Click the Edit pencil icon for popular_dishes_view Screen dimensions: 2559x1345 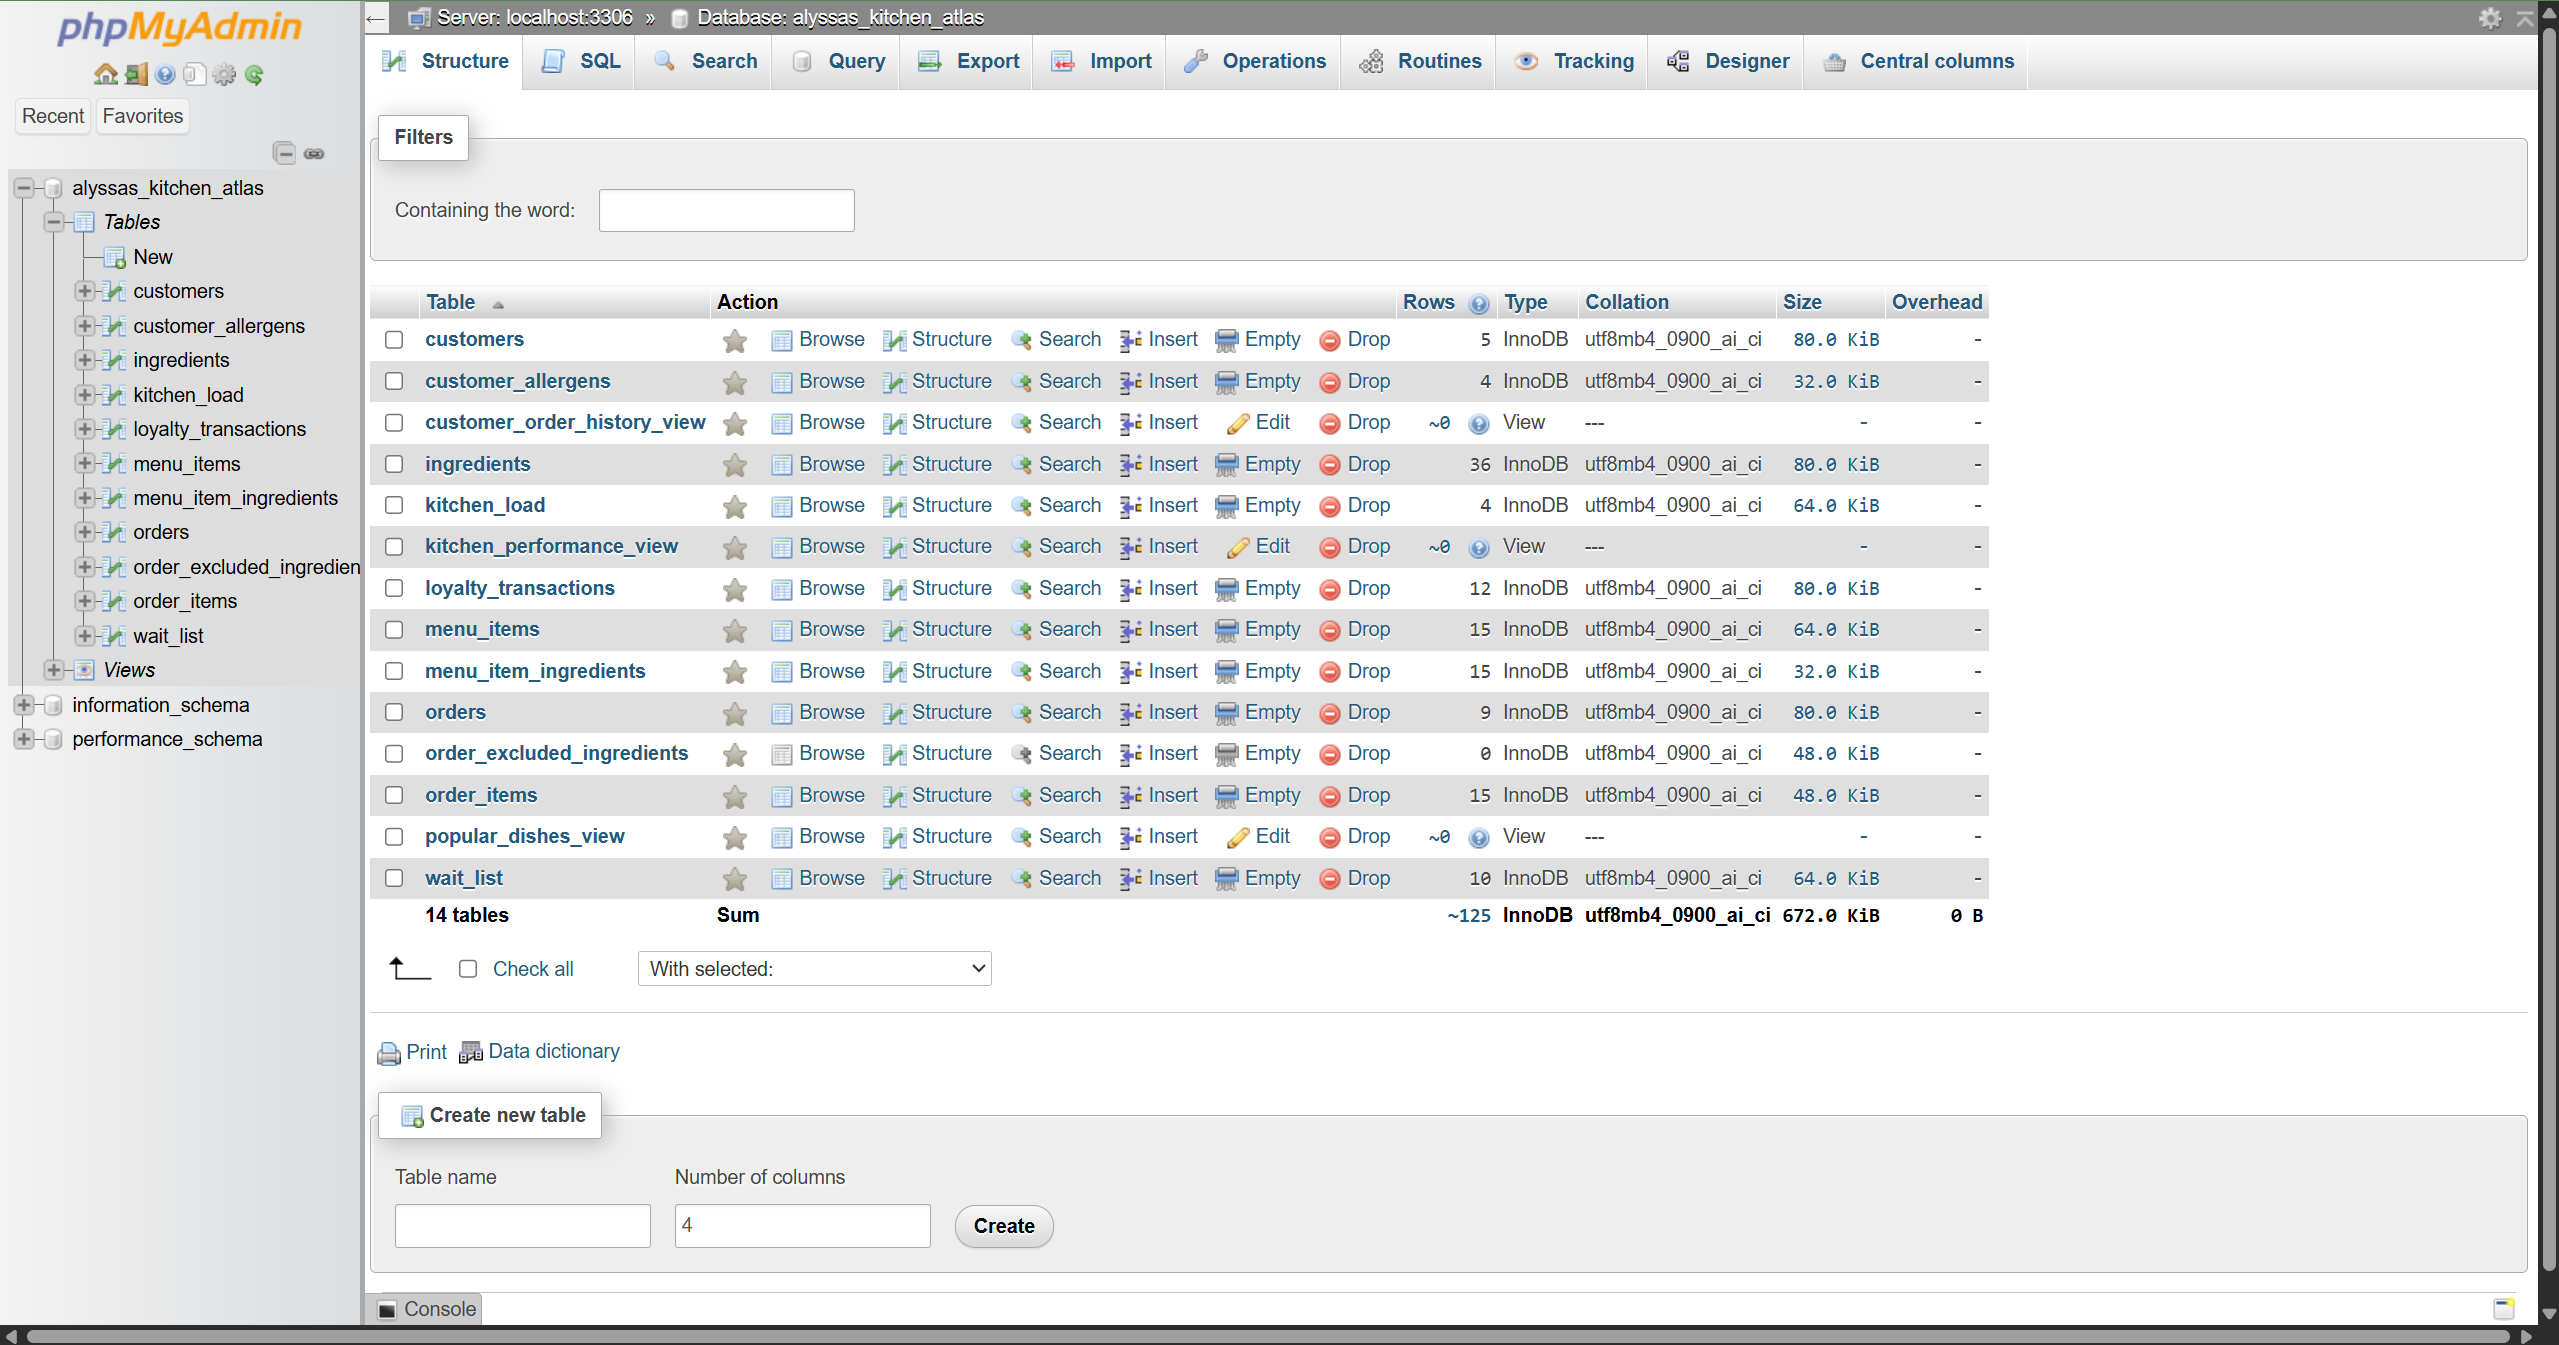coord(1238,838)
